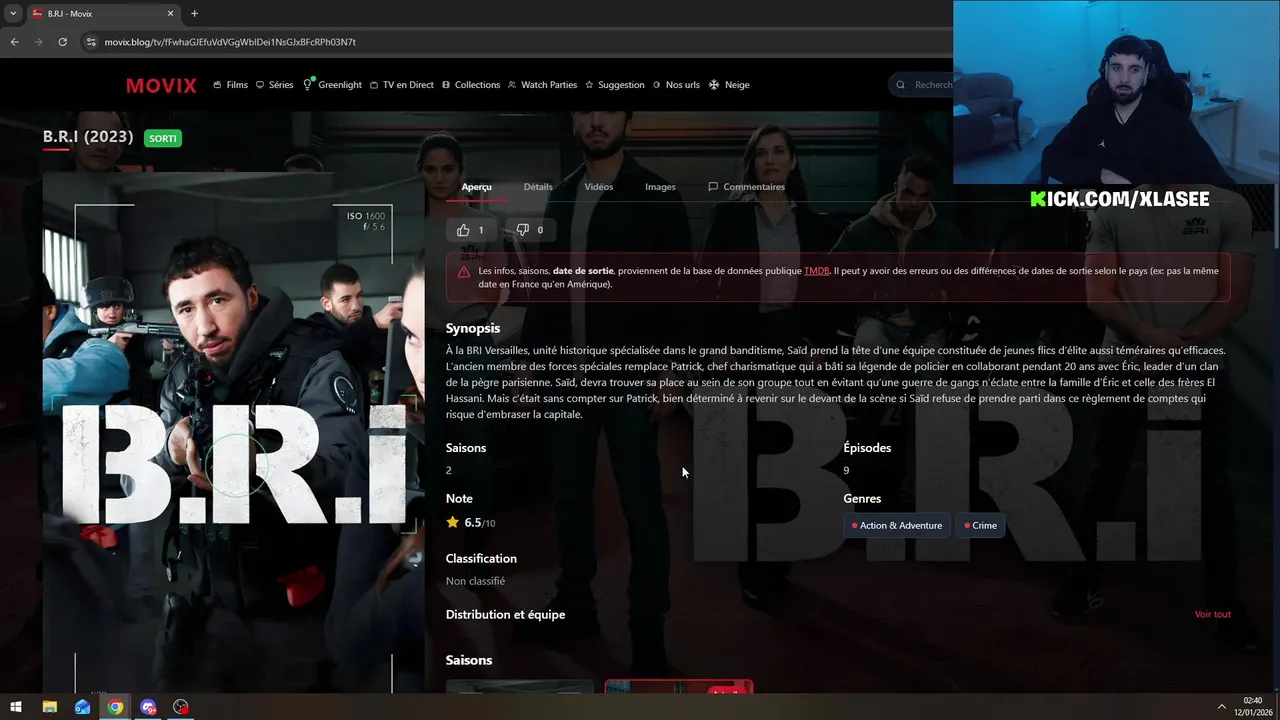Click Voir tout for cast
The width and height of the screenshot is (1280, 720).
pyautogui.click(x=1212, y=614)
